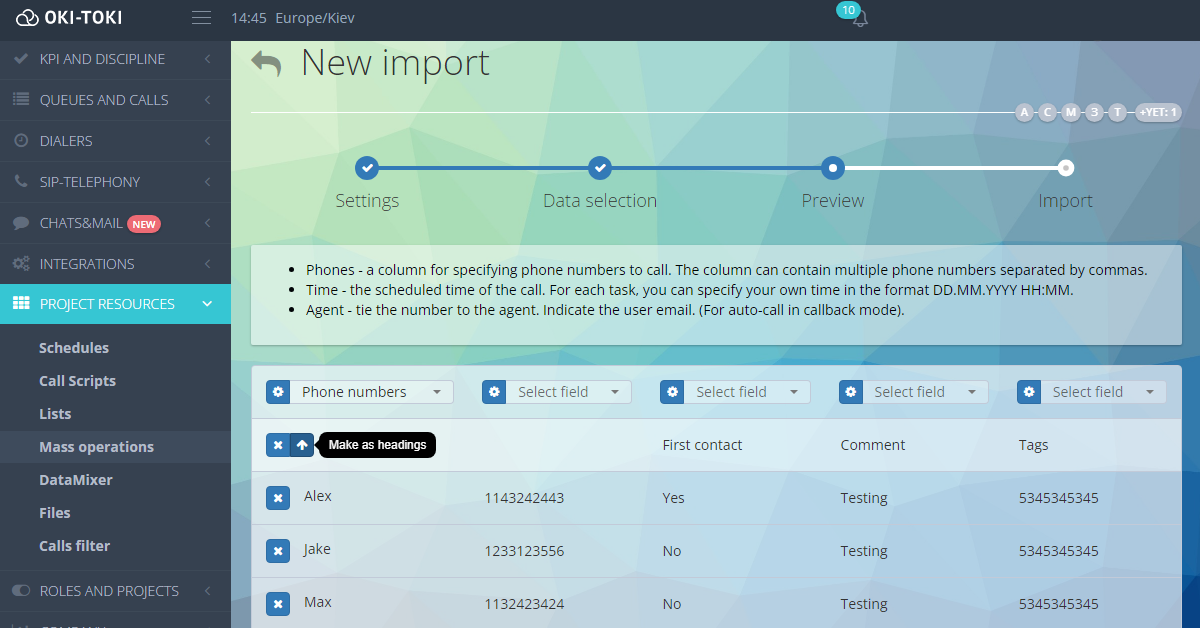The width and height of the screenshot is (1200, 628).
Task: Click the 'Make as headings' up-arrow button
Action: point(302,445)
